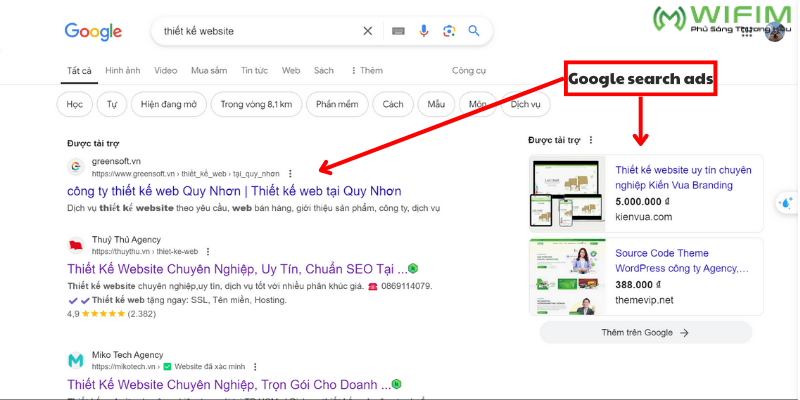
Task: Click the kienvua.com product thumbnail
Action: pyautogui.click(x=567, y=194)
